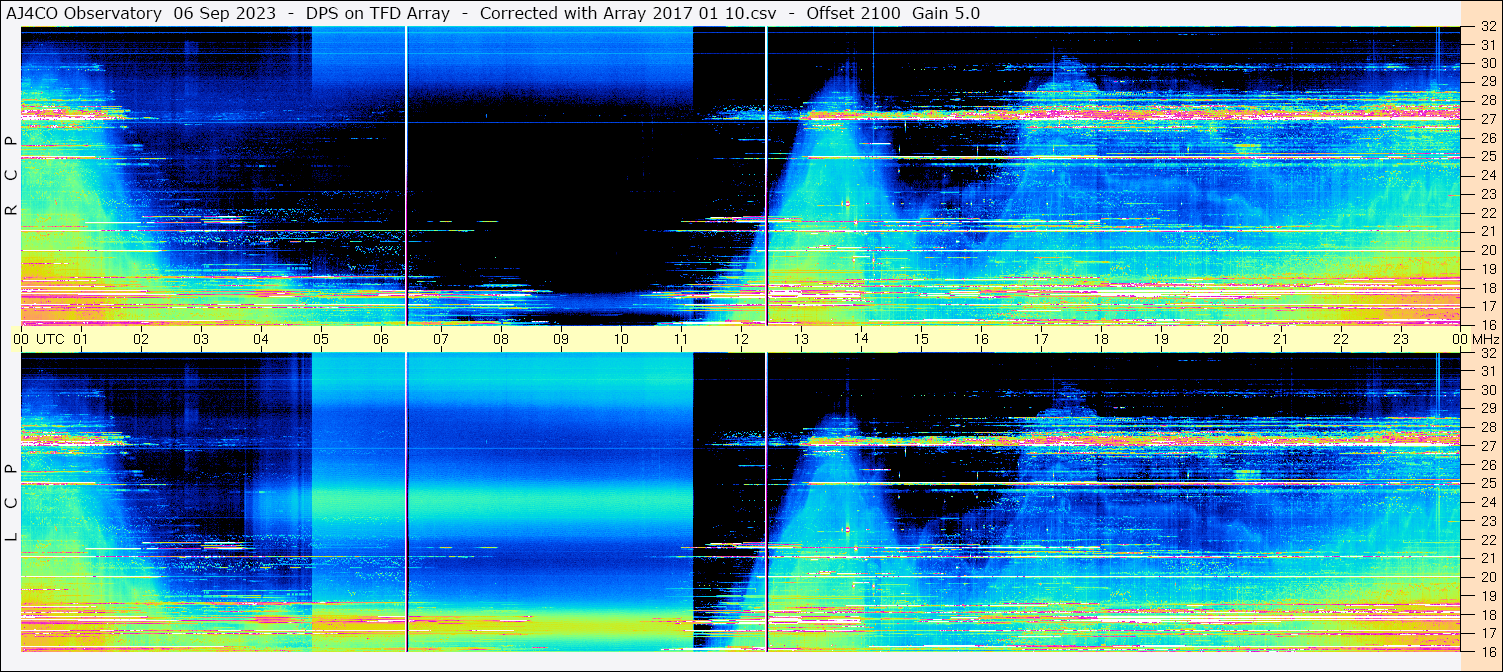Select hour 15 on the time axis
Screen dimensions: 1503x672
[x=921, y=340]
